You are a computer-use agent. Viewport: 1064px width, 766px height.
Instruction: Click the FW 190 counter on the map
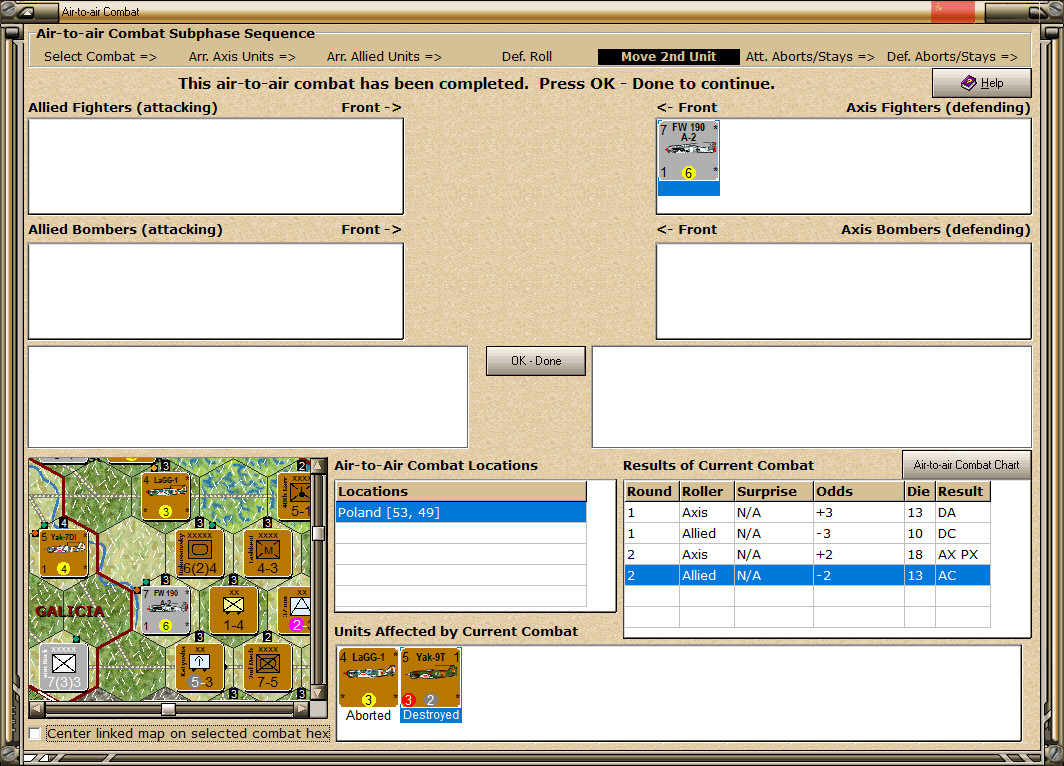point(166,610)
